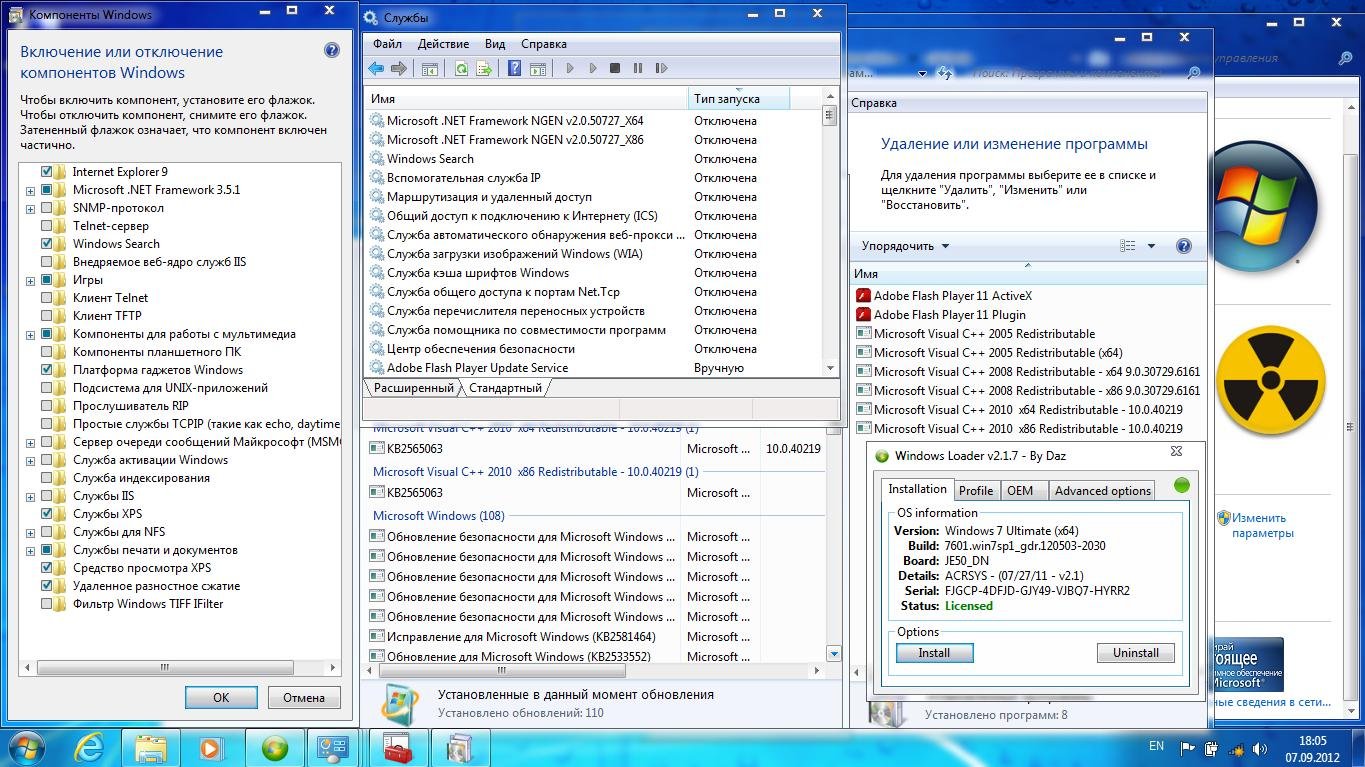Screen dimensions: 1365x767
Task: Uncheck Internet Explorer 9 component
Action: pos(47,172)
